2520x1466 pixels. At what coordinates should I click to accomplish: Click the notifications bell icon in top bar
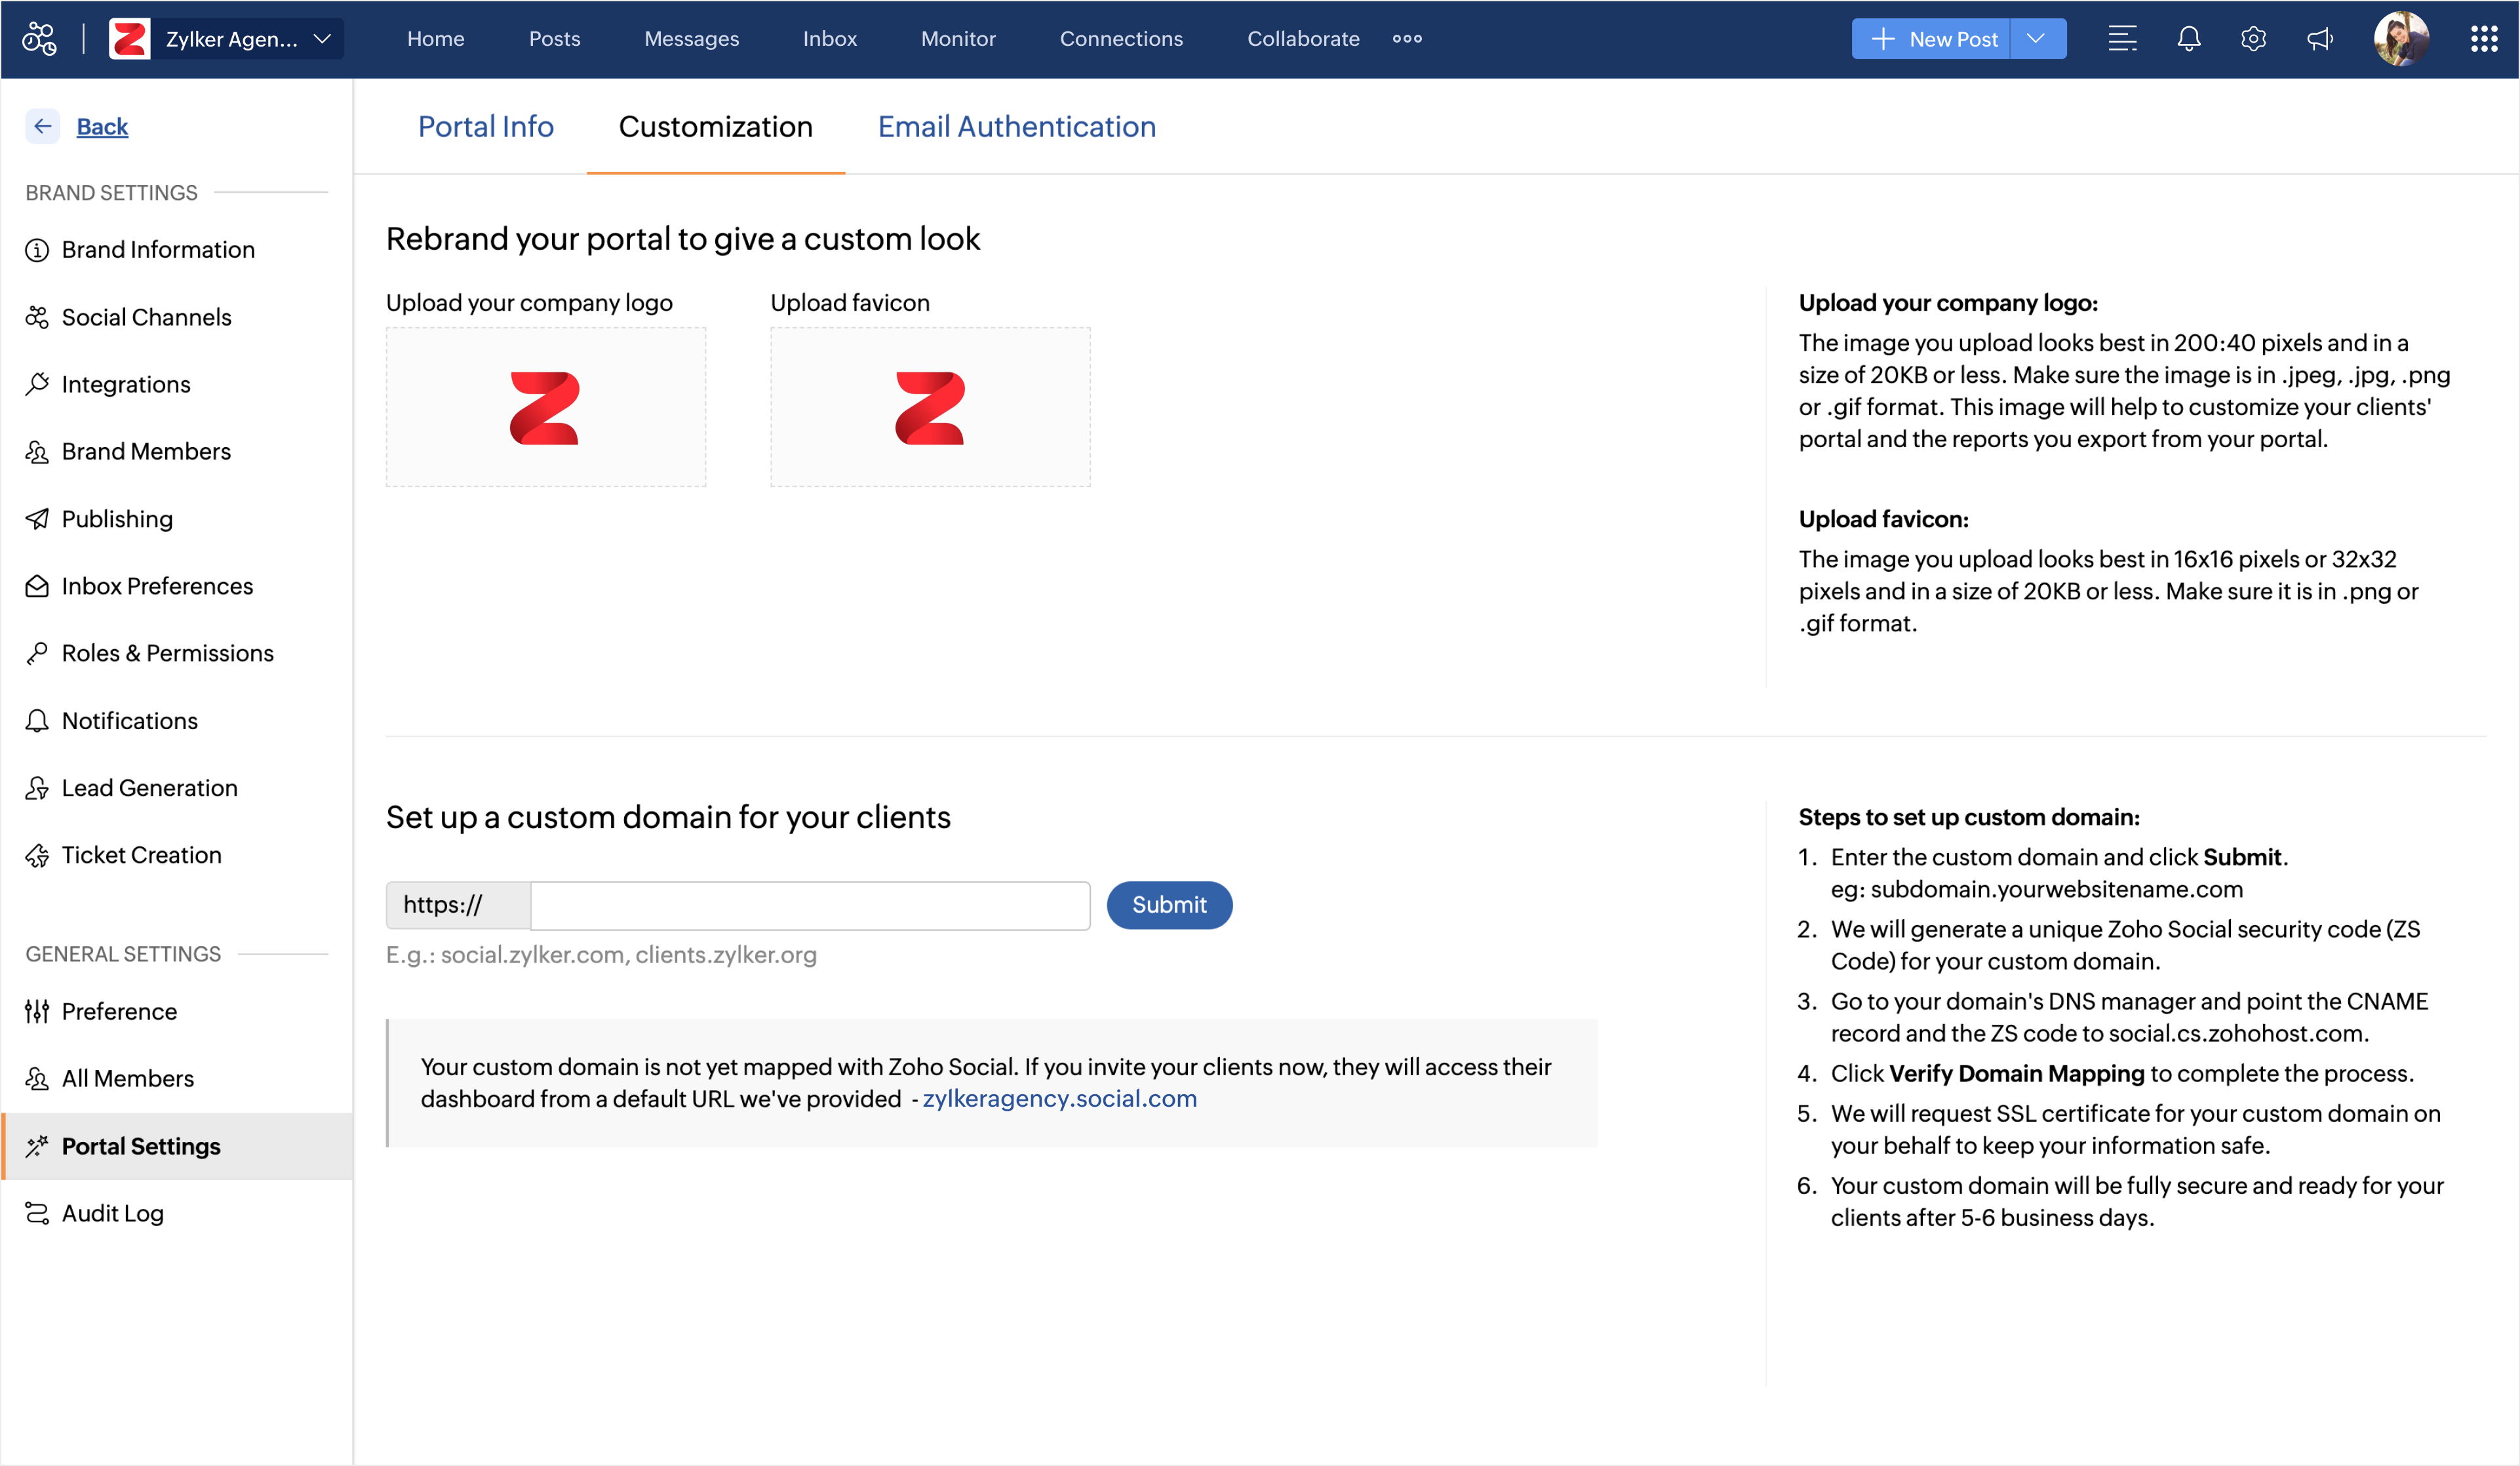point(2188,39)
